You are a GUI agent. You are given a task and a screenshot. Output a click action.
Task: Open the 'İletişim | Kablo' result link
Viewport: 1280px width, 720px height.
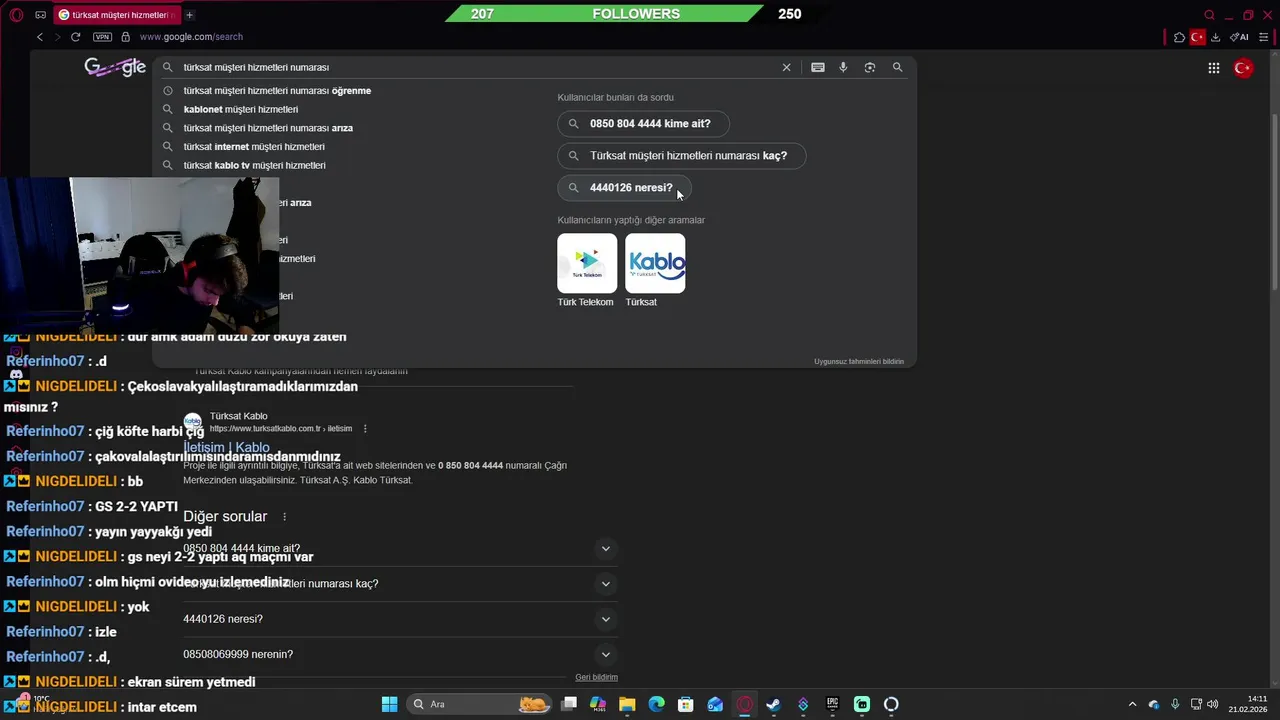click(227, 448)
